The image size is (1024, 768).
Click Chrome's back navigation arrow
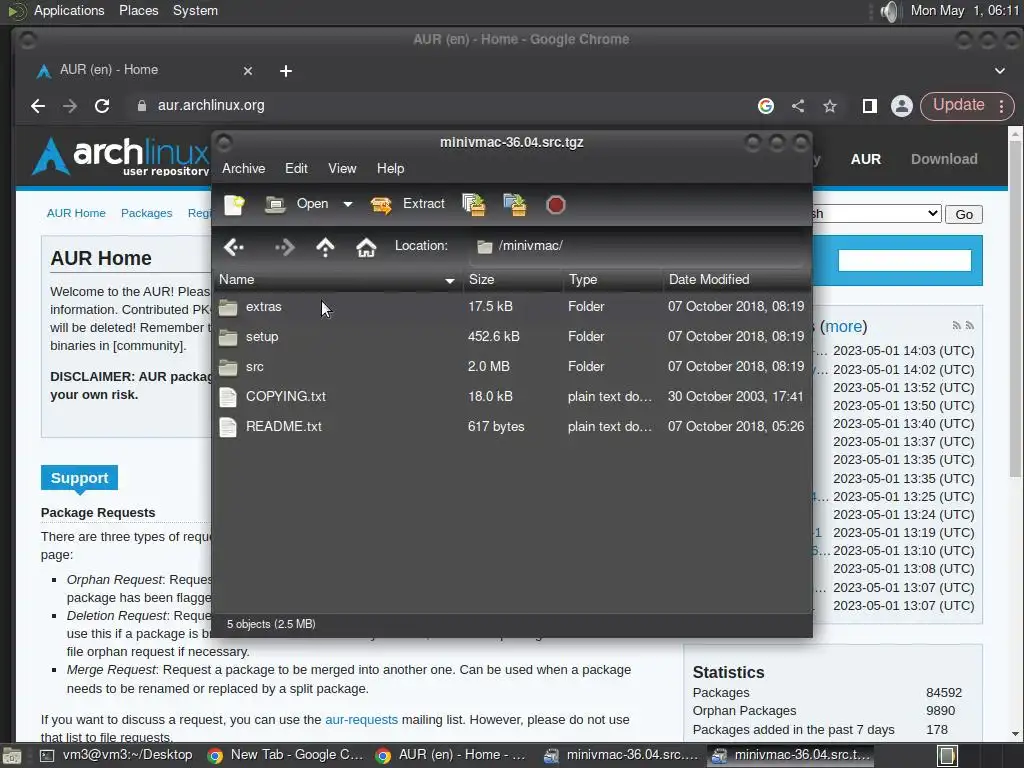click(x=38, y=106)
